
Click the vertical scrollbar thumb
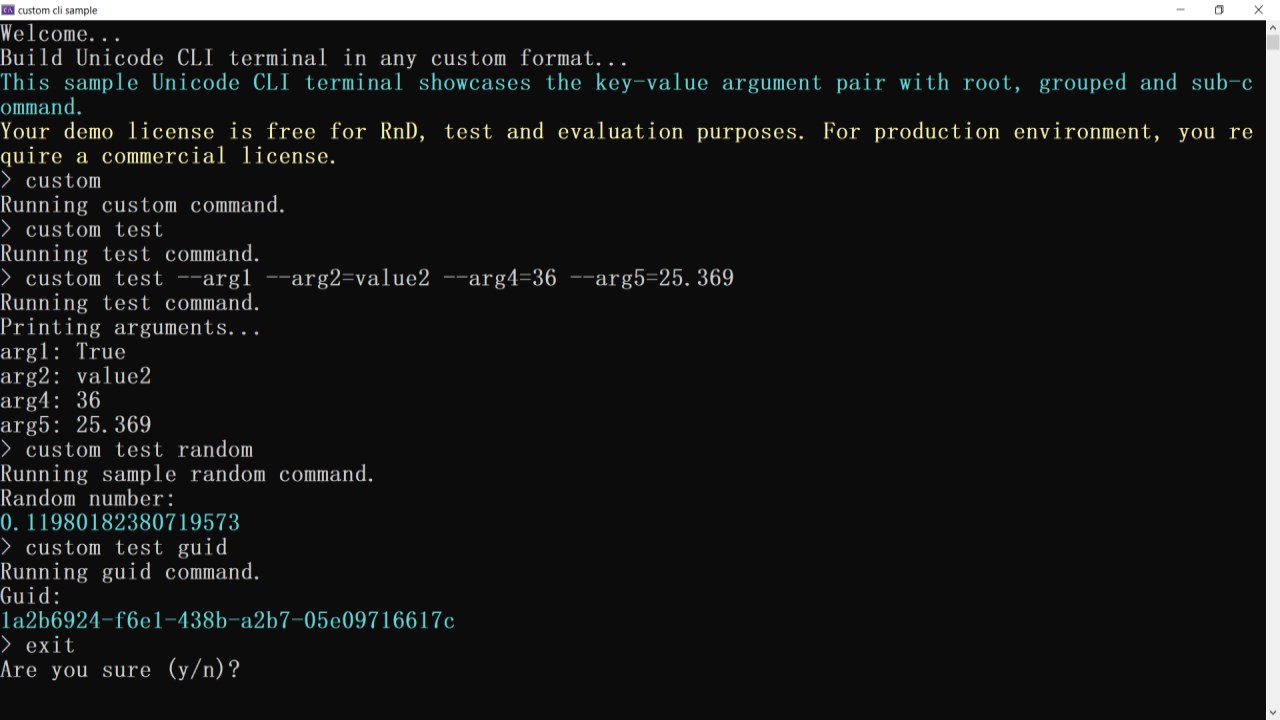(1272, 42)
